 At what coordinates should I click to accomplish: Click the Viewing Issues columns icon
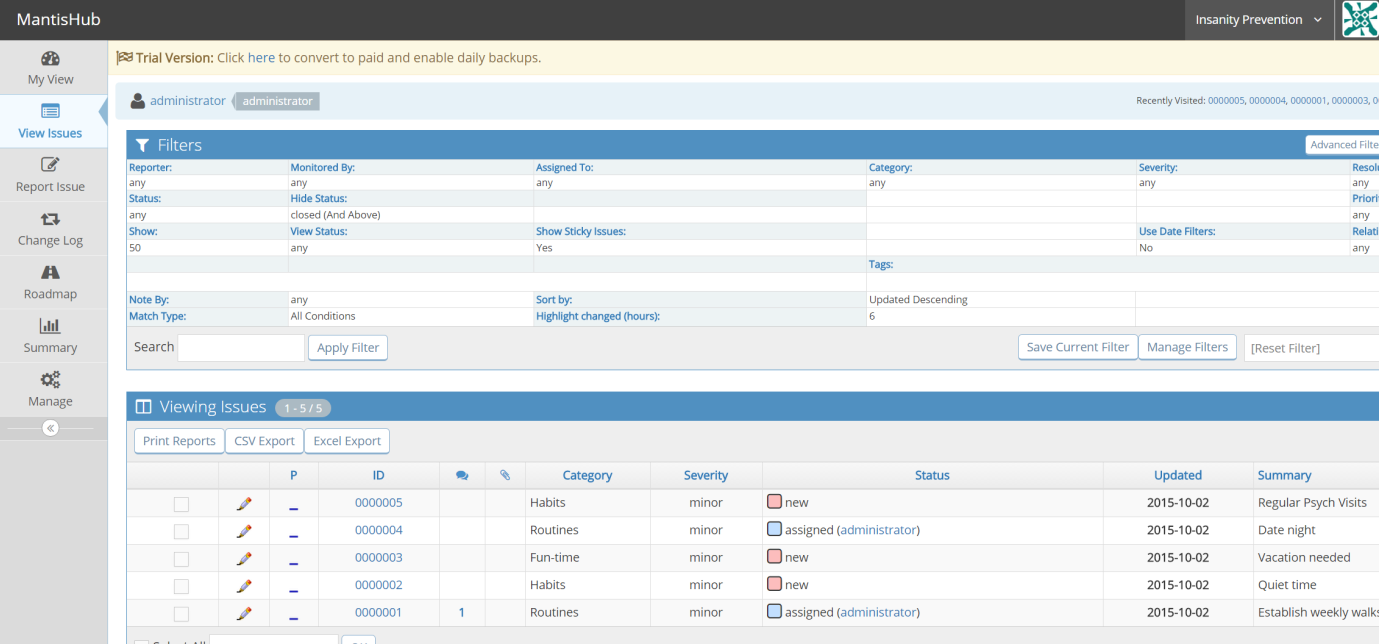coord(143,407)
